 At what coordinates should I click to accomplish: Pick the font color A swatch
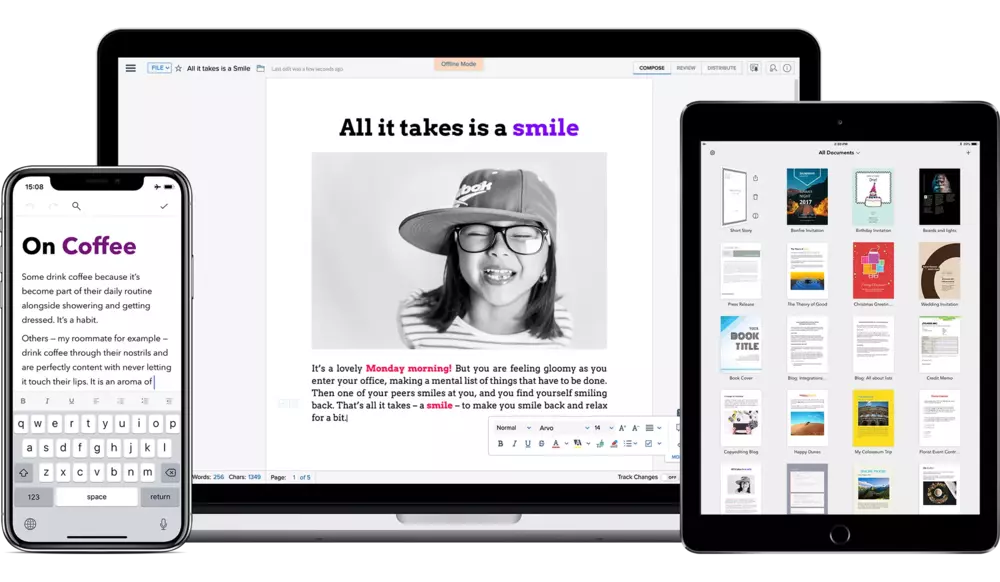pyautogui.click(x=555, y=444)
